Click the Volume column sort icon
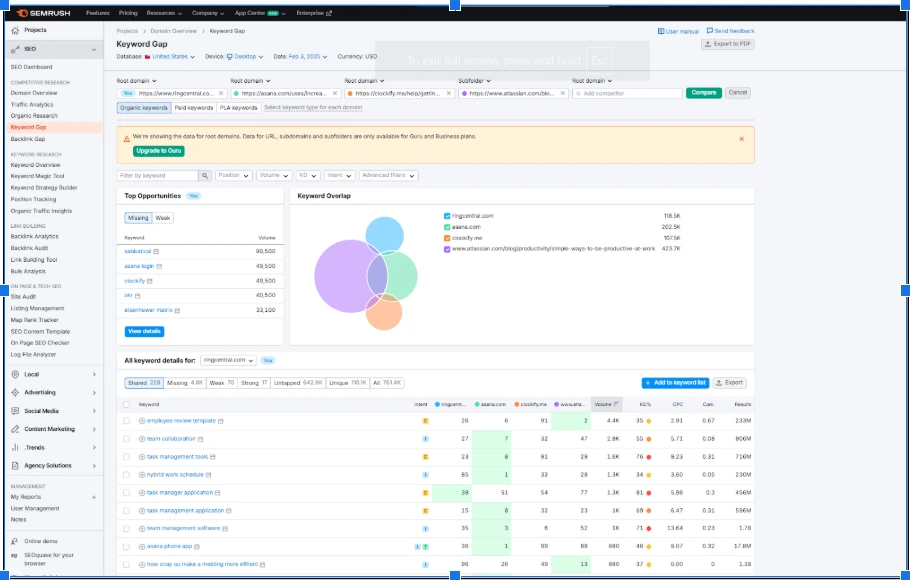This screenshot has width=910, height=580. coord(616,404)
